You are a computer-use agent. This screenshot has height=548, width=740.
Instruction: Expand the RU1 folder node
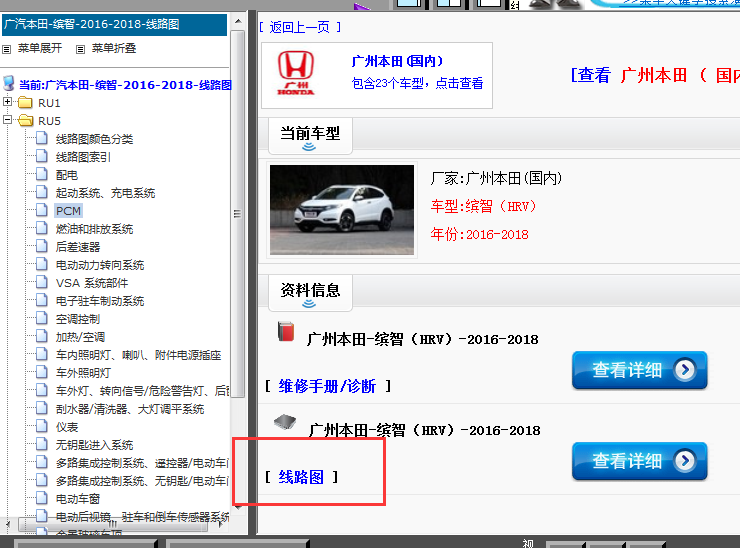7,101
